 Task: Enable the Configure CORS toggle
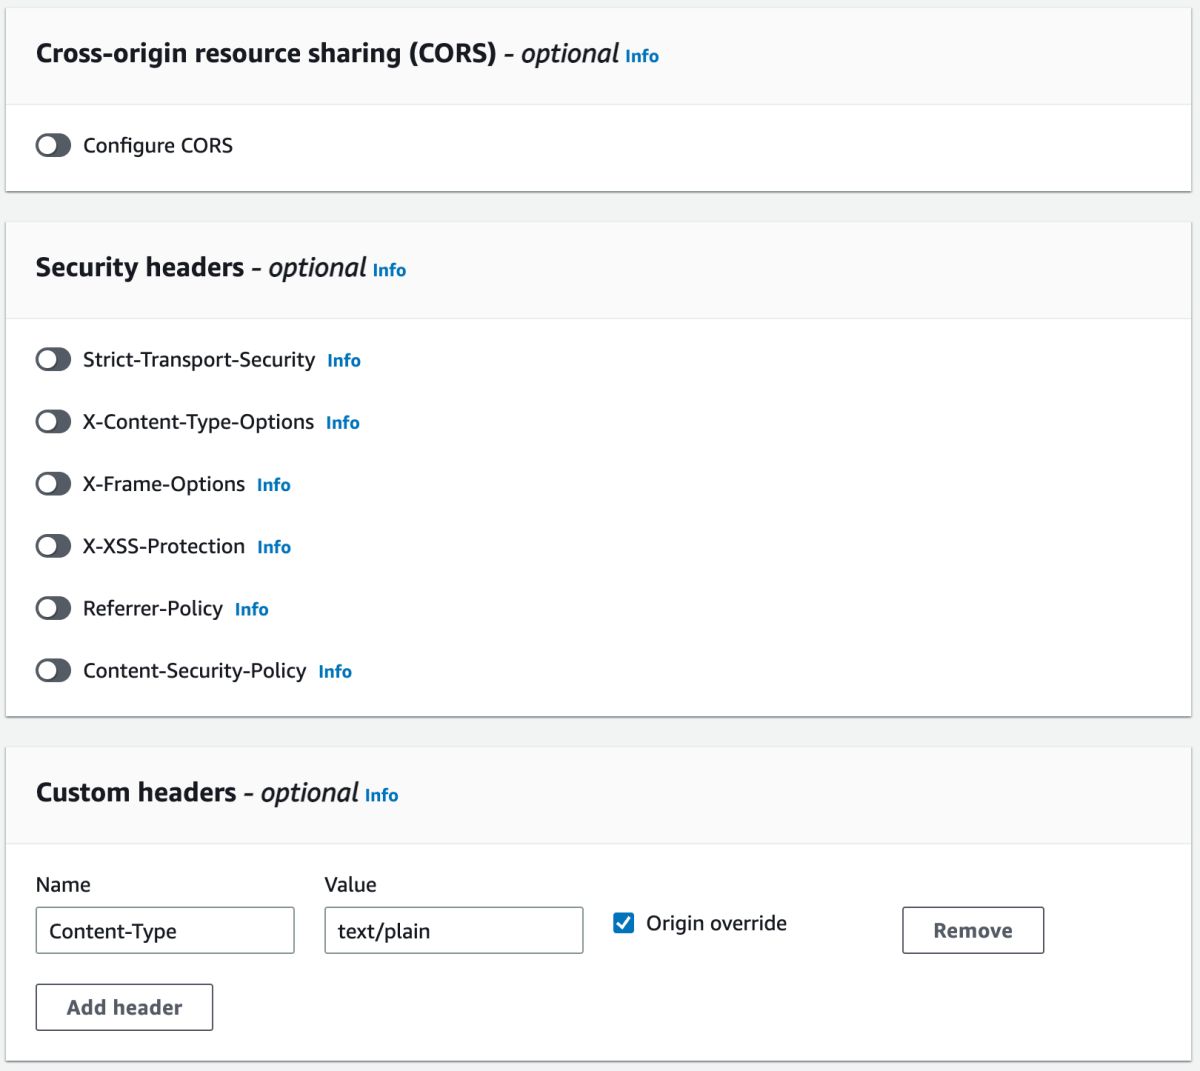click(x=53, y=146)
